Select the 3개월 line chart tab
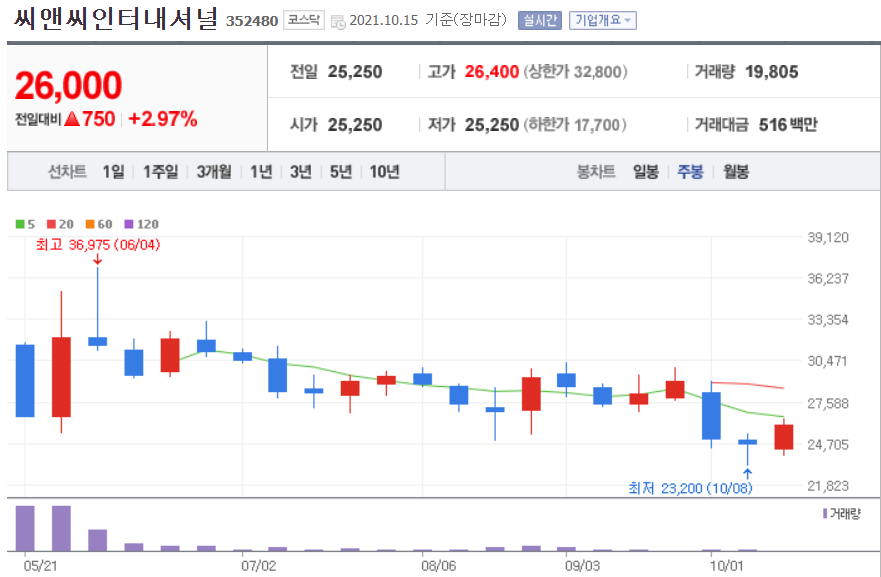This screenshot has width=881, height=577. point(214,171)
